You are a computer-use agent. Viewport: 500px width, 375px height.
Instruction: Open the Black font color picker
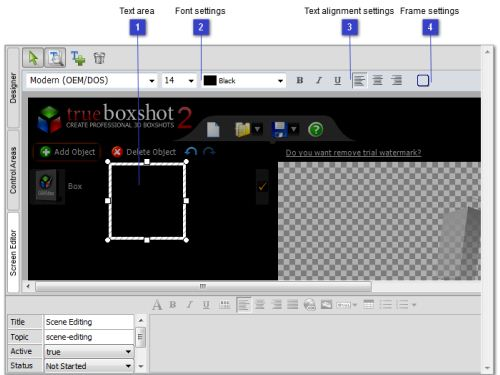coord(244,80)
